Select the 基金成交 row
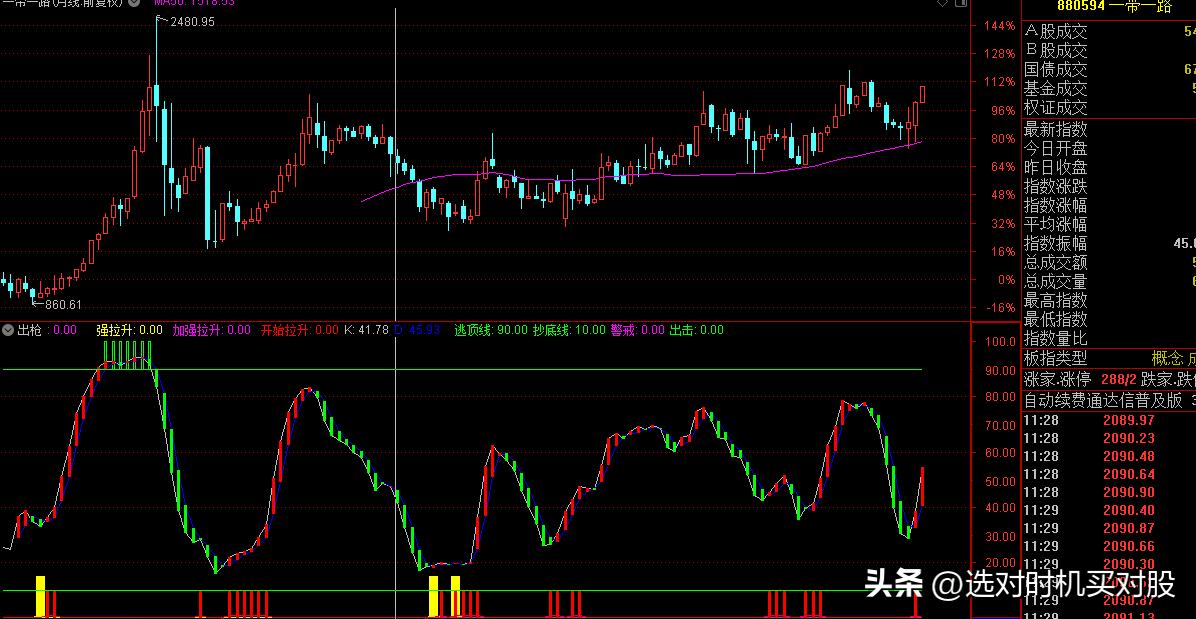Image resolution: width=1196 pixels, height=619 pixels. [1109, 88]
